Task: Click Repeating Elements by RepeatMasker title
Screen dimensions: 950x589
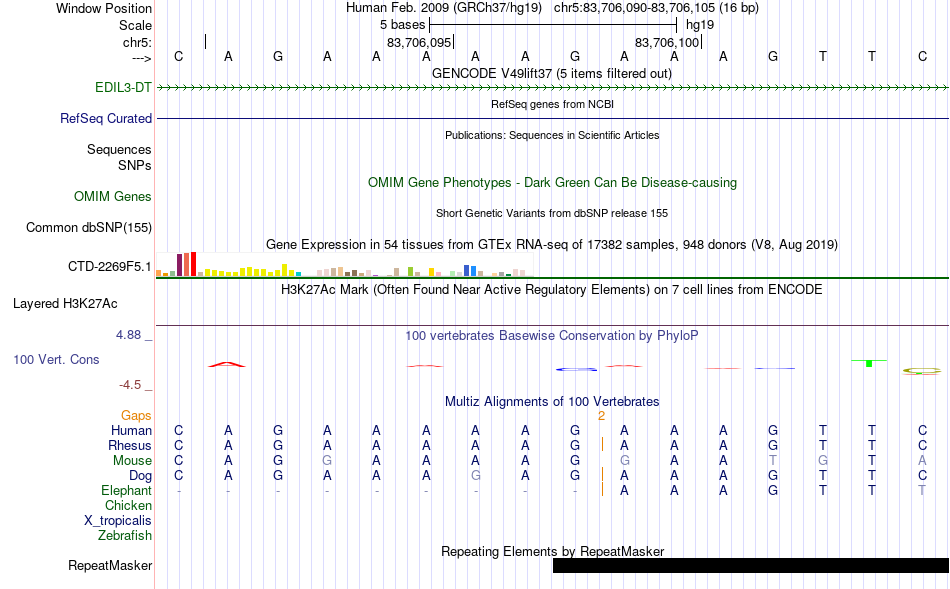Action: coord(553,551)
